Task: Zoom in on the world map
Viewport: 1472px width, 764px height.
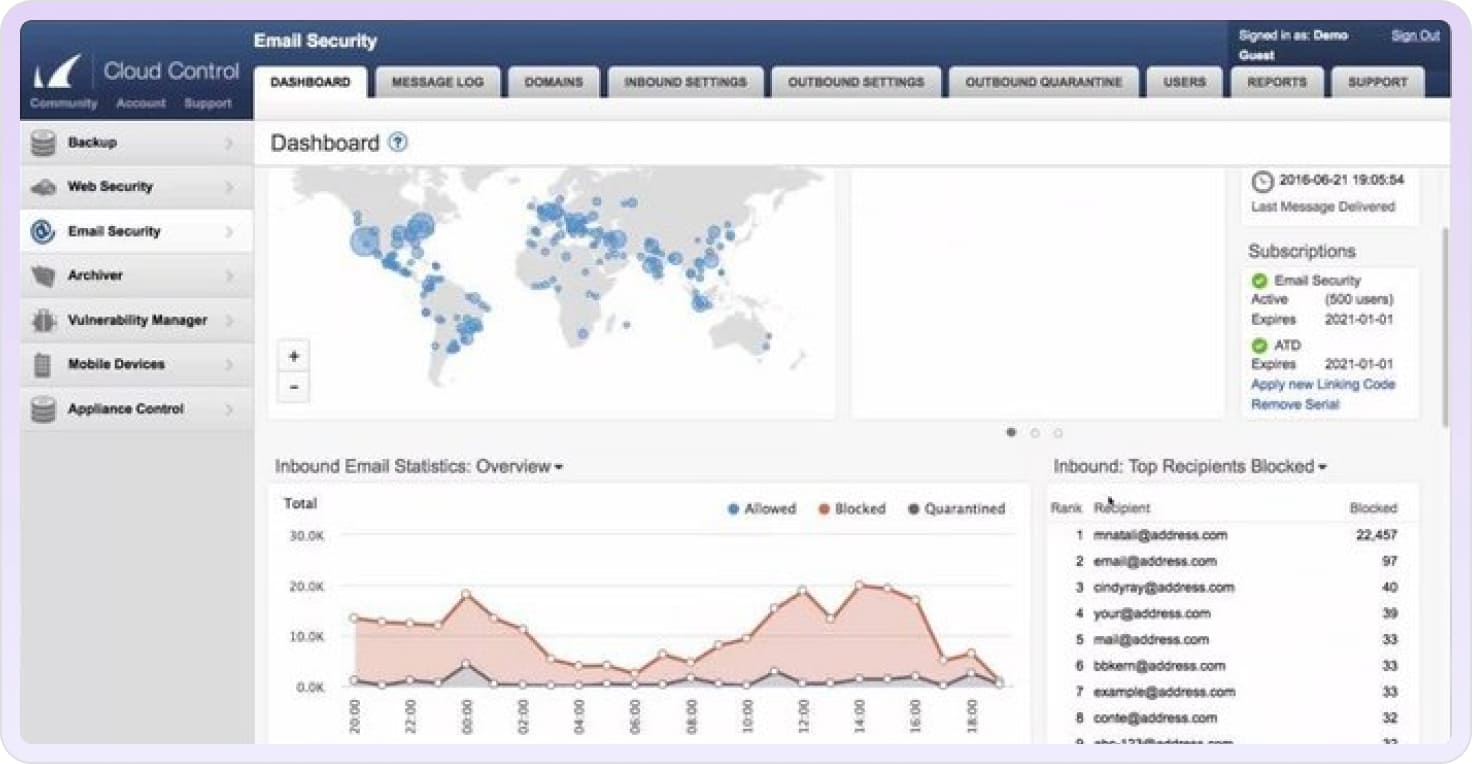Action: (294, 357)
